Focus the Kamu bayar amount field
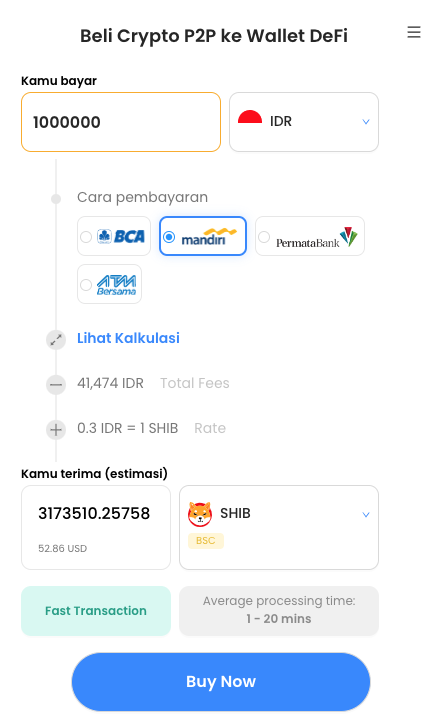 coord(121,122)
